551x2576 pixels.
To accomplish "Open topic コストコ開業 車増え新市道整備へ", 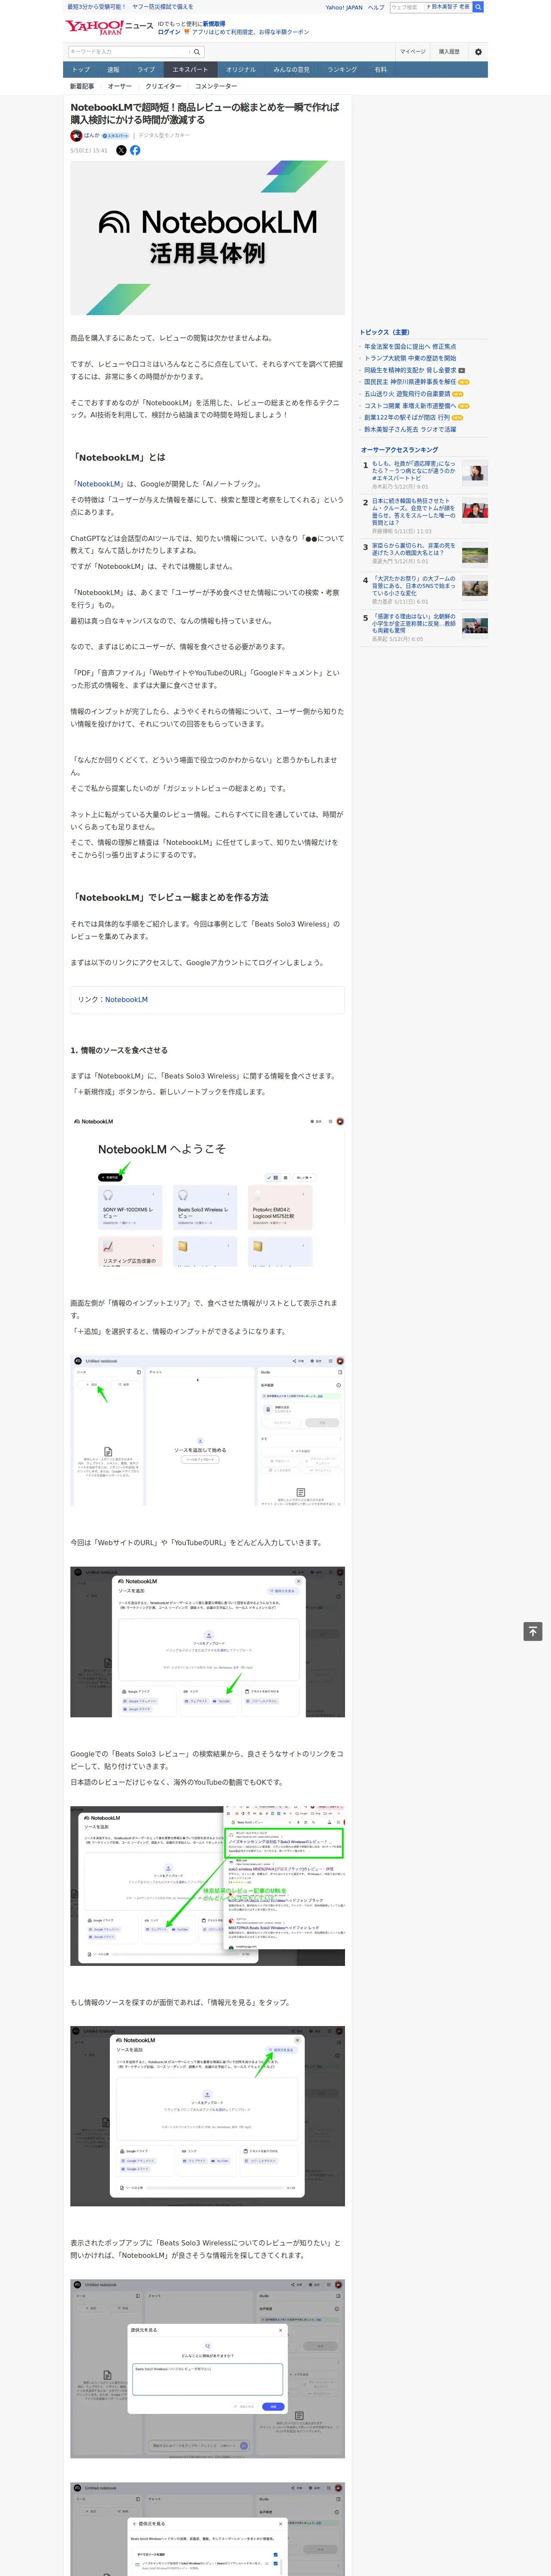I will coord(410,406).
